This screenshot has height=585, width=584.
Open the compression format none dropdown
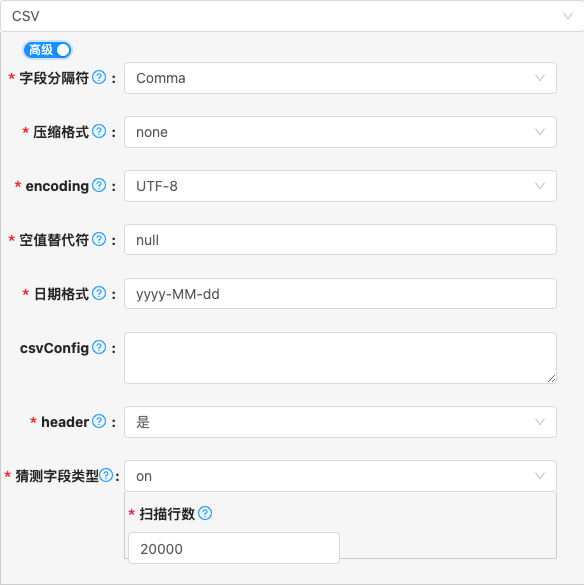coord(340,132)
